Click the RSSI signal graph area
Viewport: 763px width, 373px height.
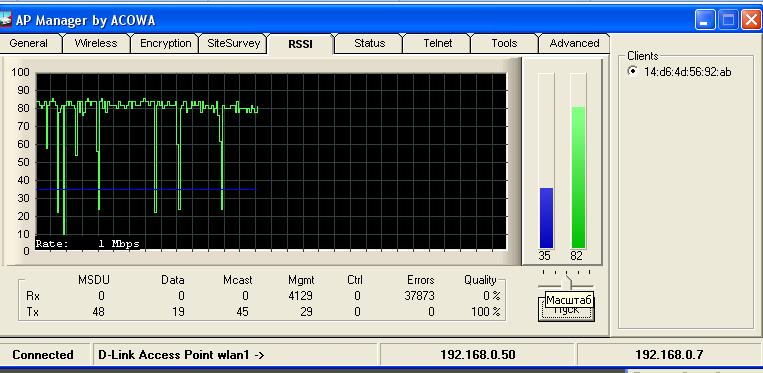(271, 161)
